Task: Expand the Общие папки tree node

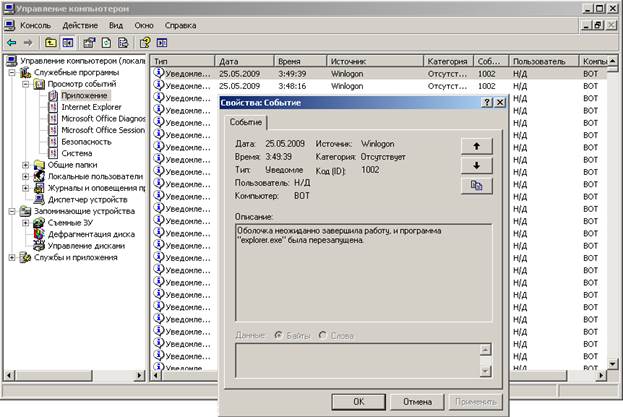Action: coord(26,164)
